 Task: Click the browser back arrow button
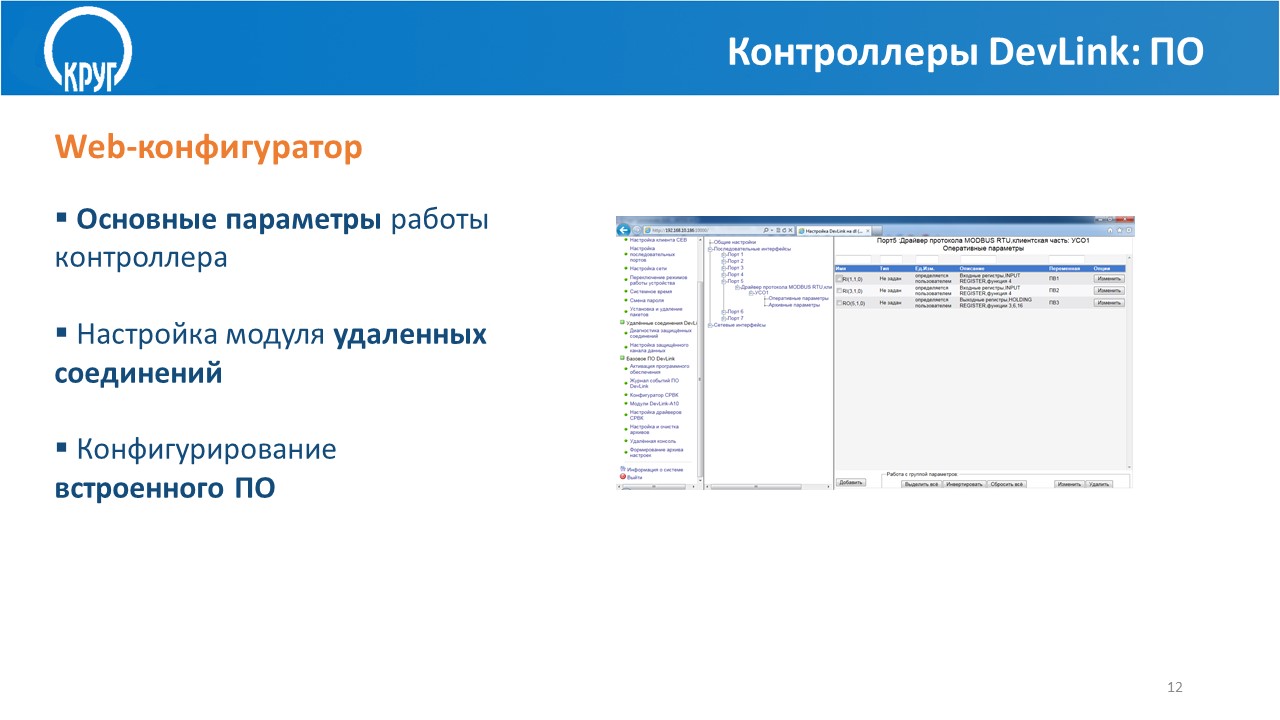(623, 231)
